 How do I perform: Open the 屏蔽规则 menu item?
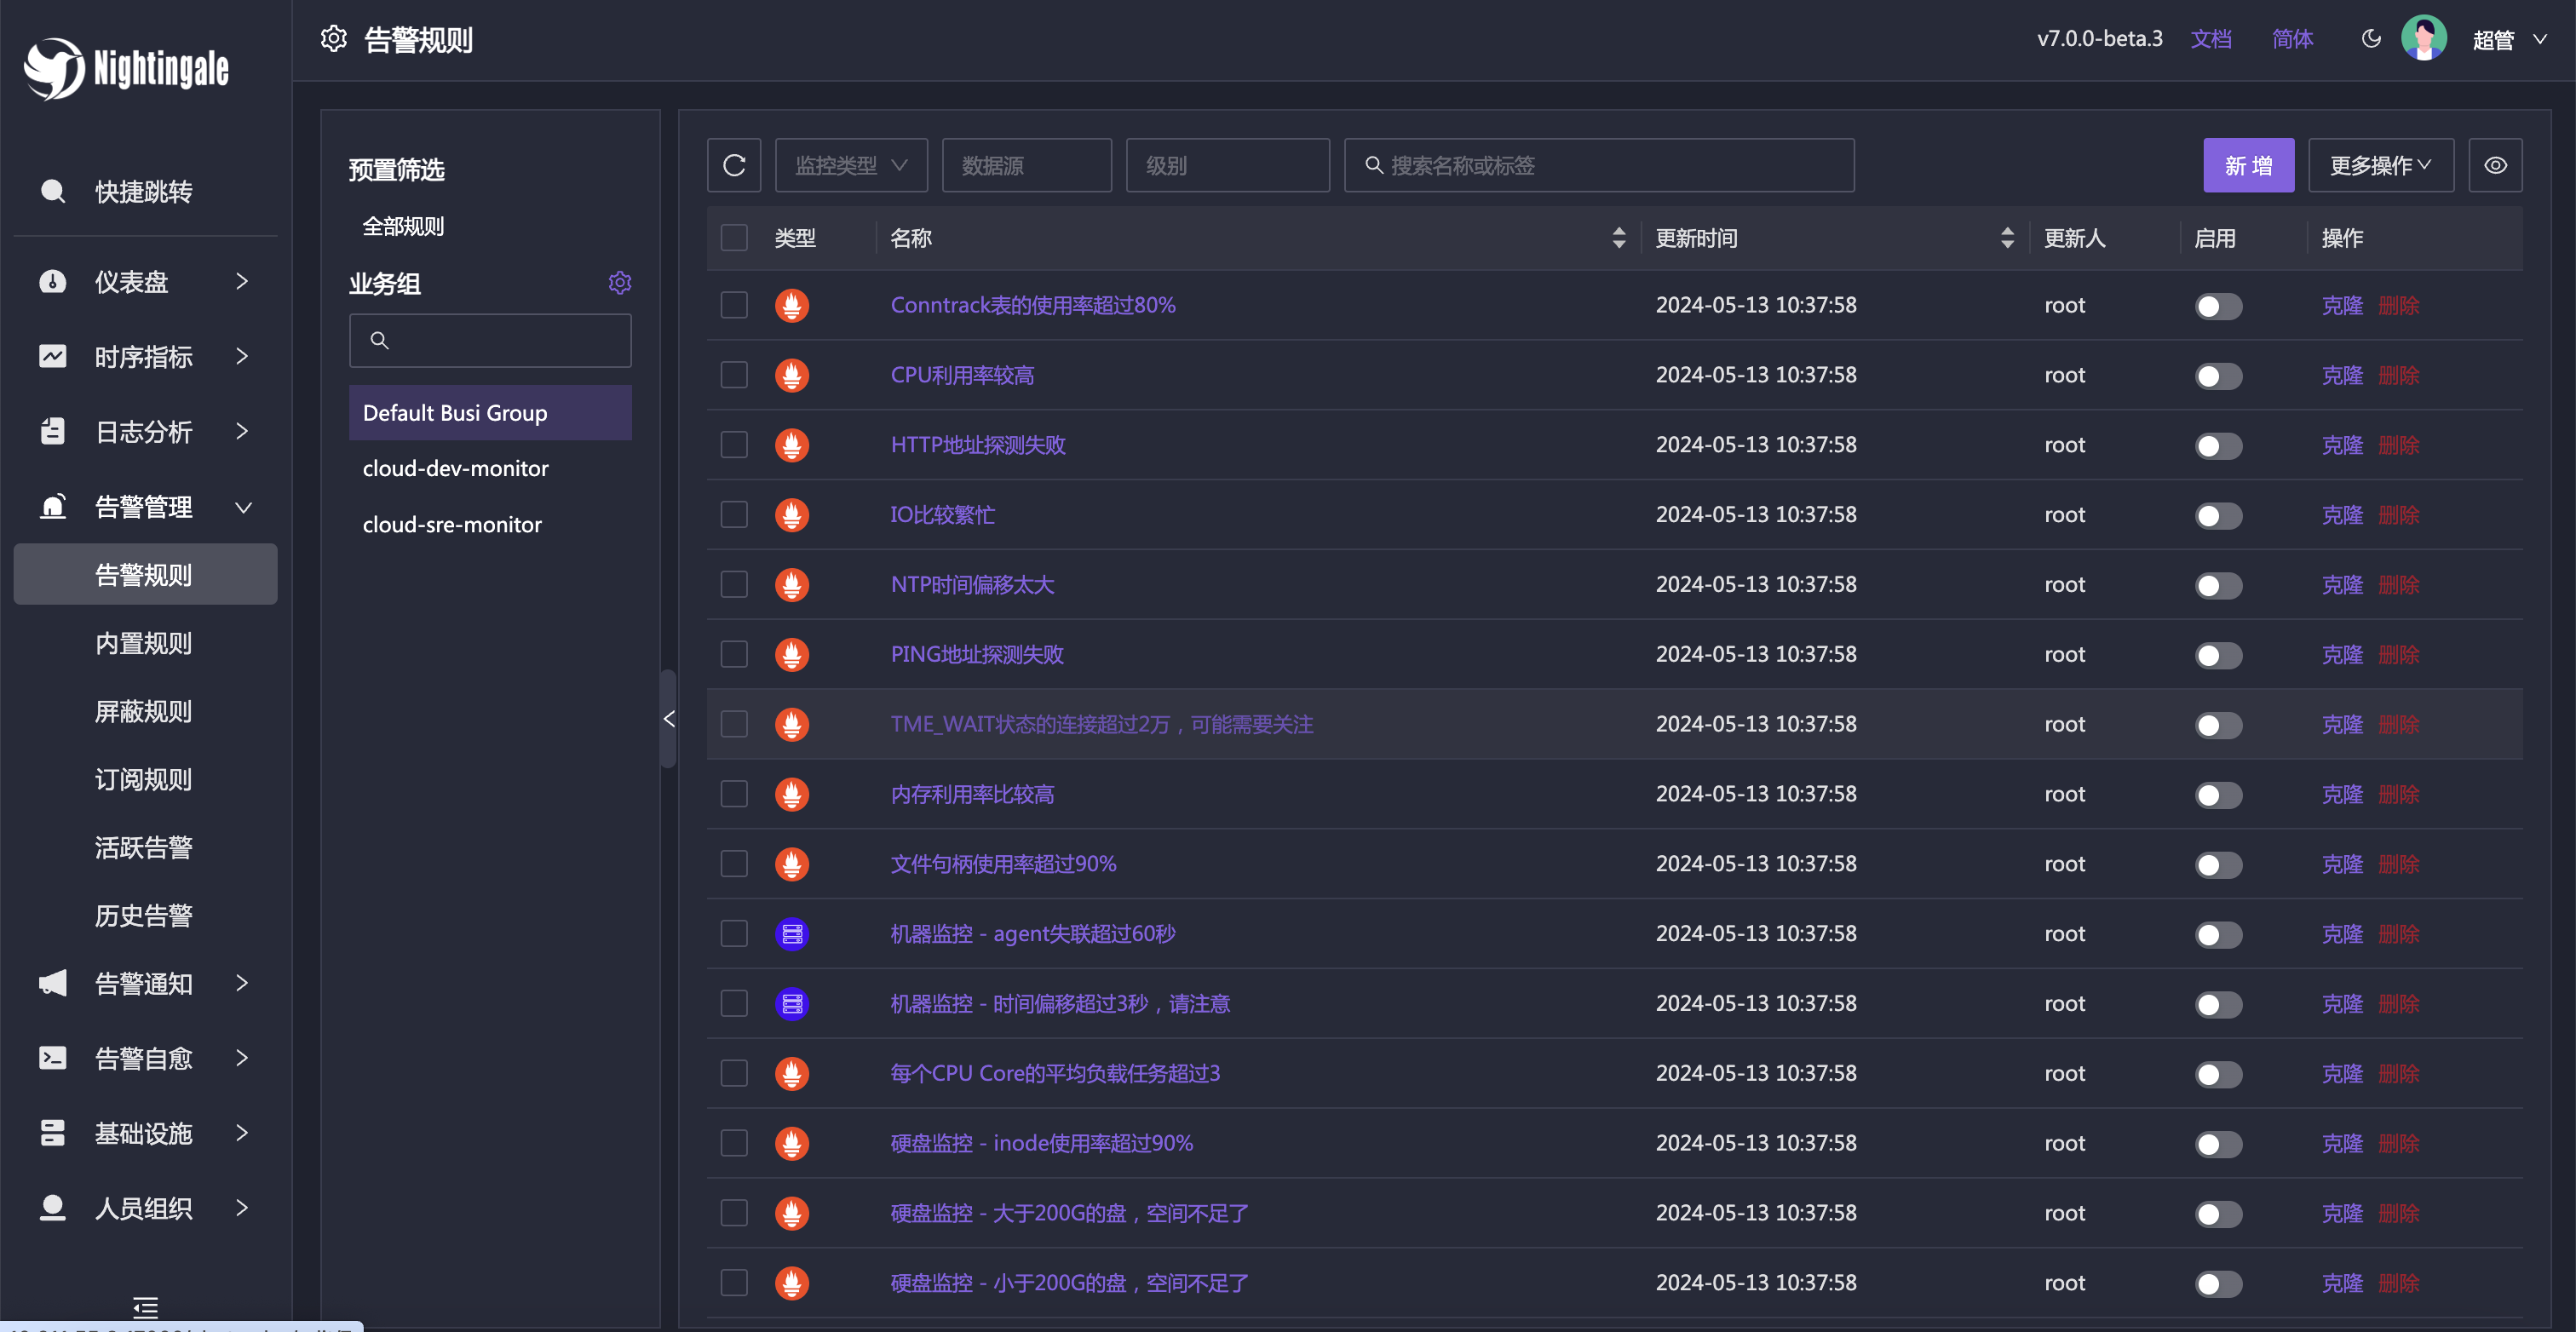[146, 710]
